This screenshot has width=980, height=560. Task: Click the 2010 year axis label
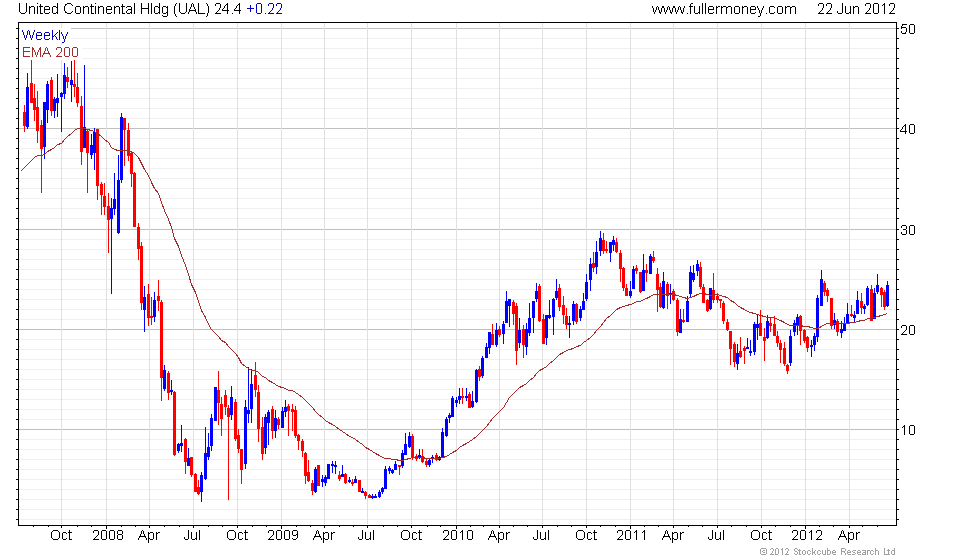point(458,536)
